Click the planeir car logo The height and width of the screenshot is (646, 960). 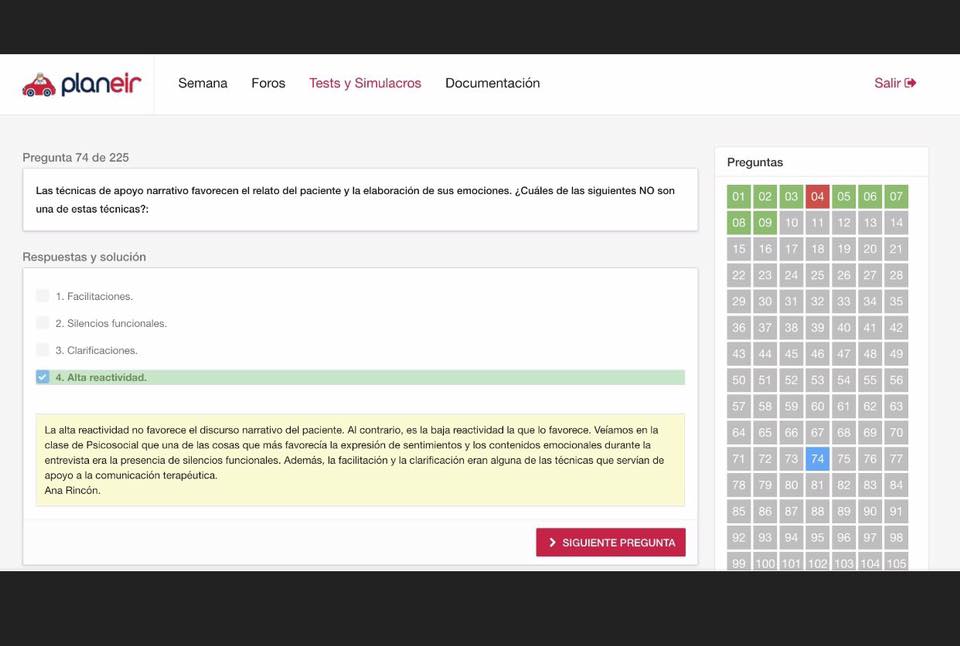[x=81, y=84]
